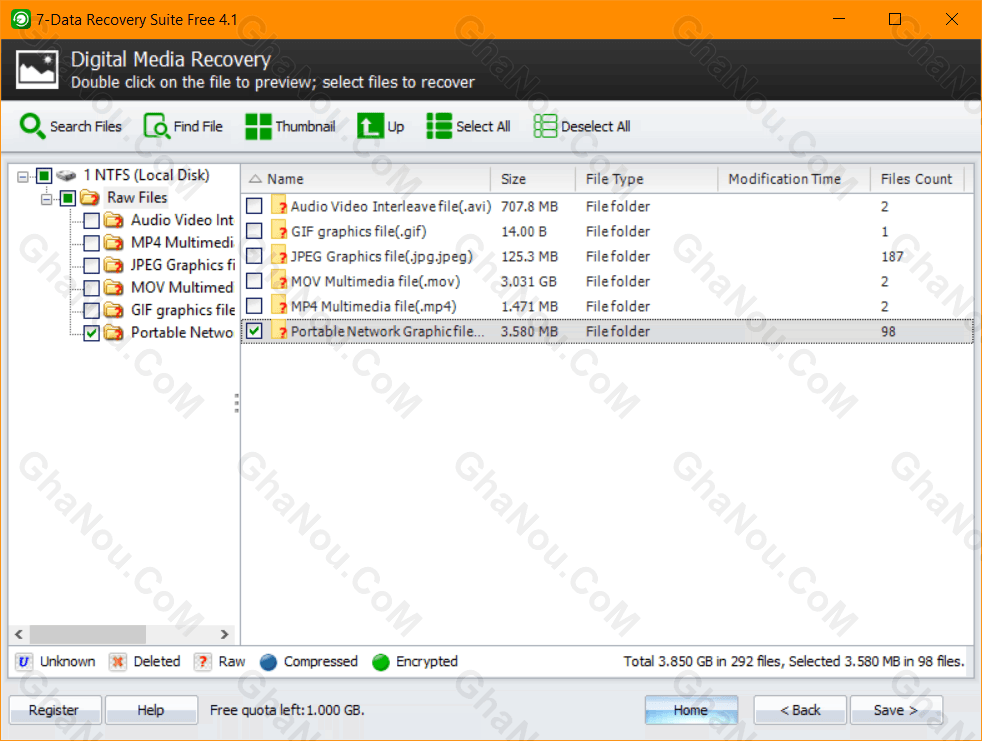Click the 'Total 3.850 GB in 292 files' status text
982x741 pixels.
pyautogui.click(x=703, y=661)
